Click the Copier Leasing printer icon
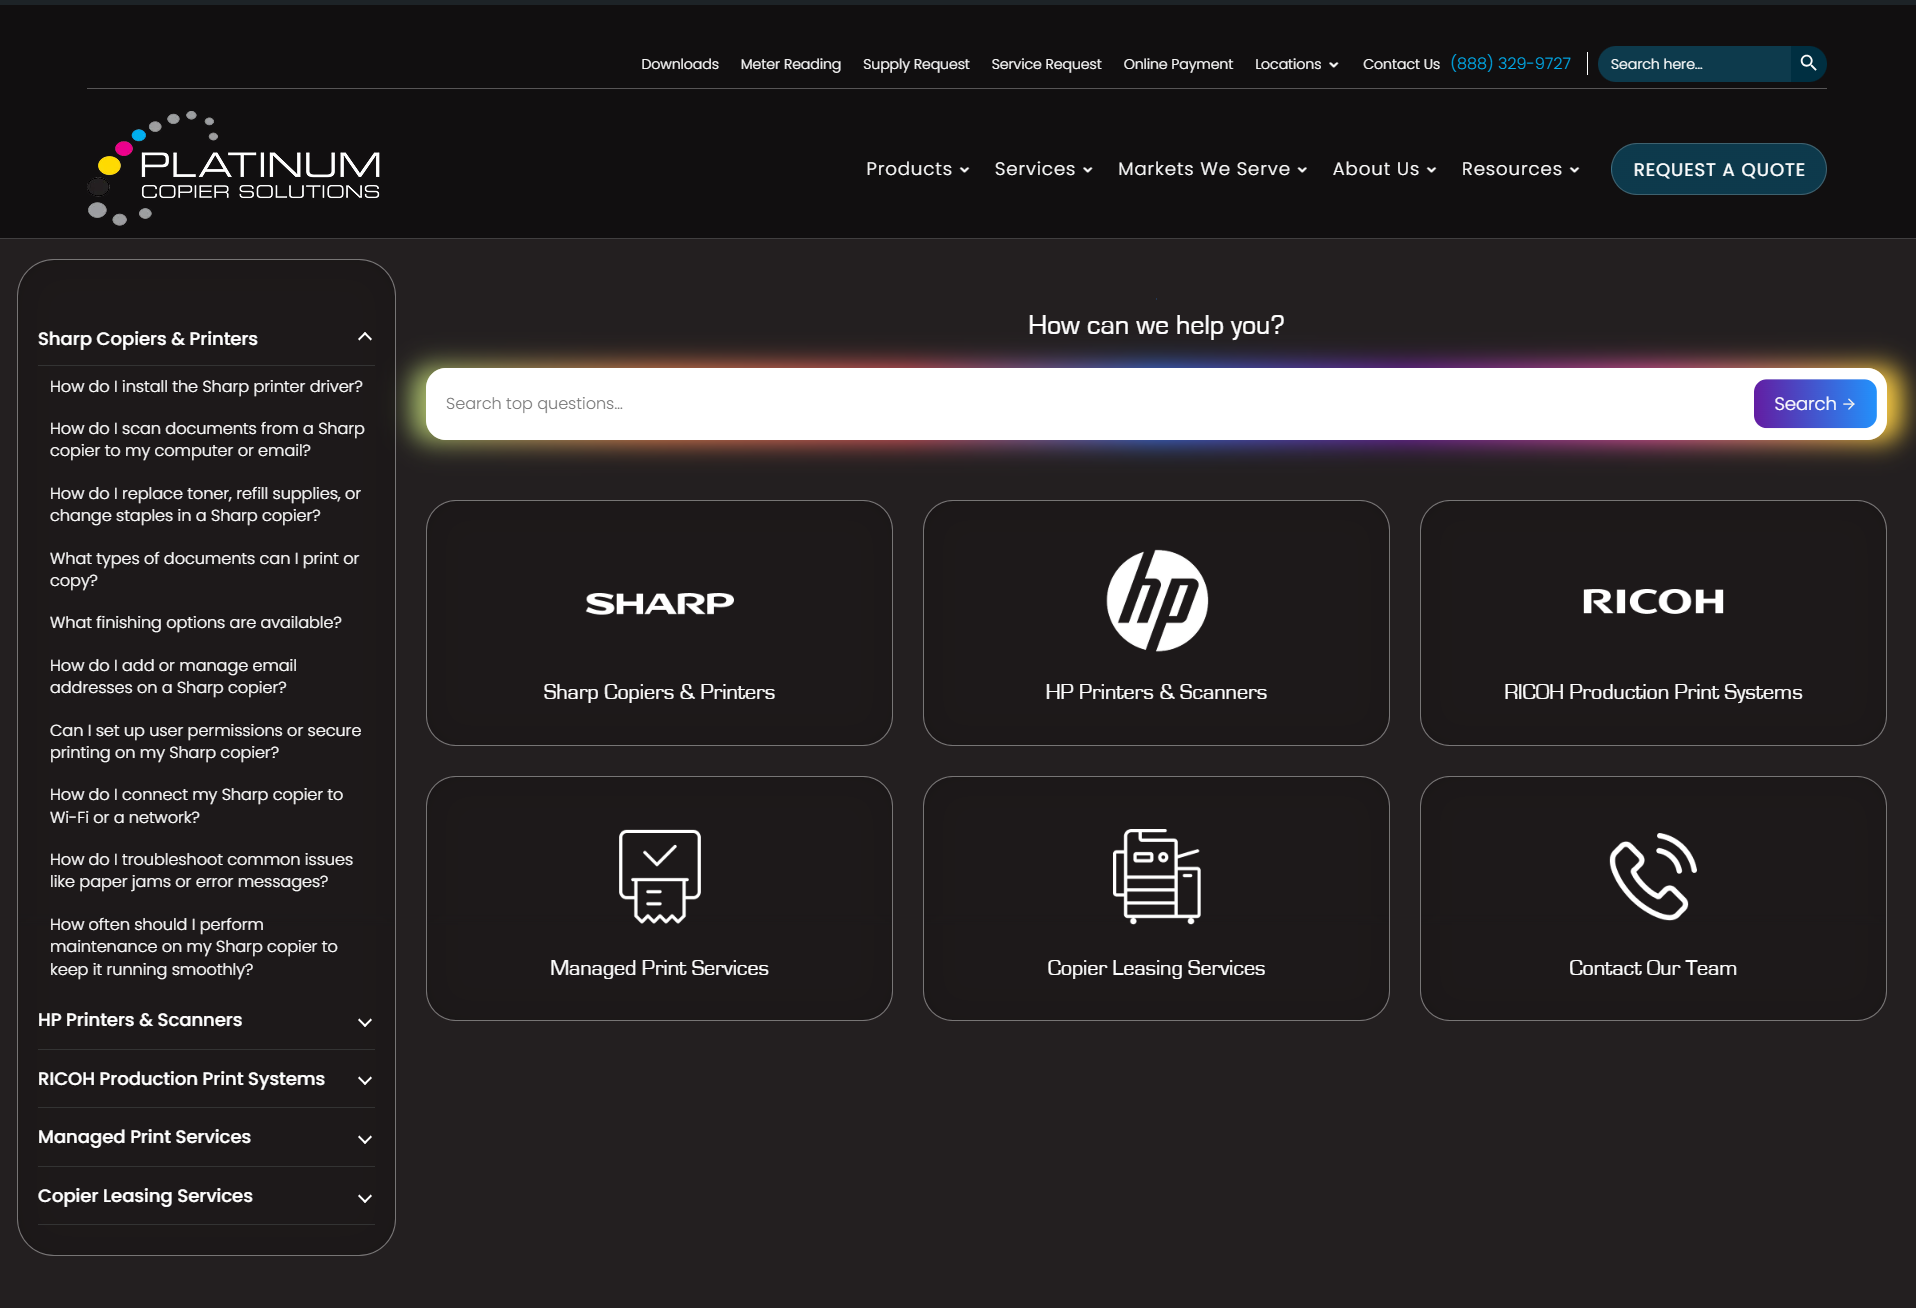 pyautogui.click(x=1157, y=876)
